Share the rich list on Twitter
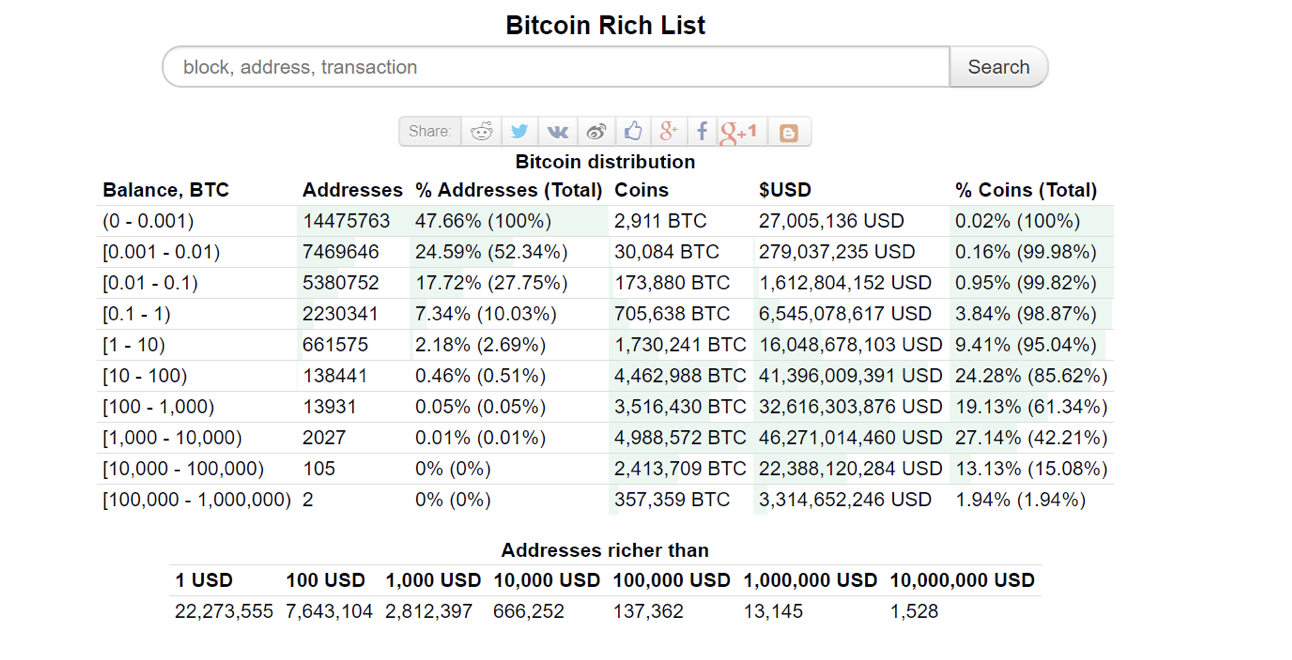Viewport: 1292px width, 660px height. click(519, 130)
